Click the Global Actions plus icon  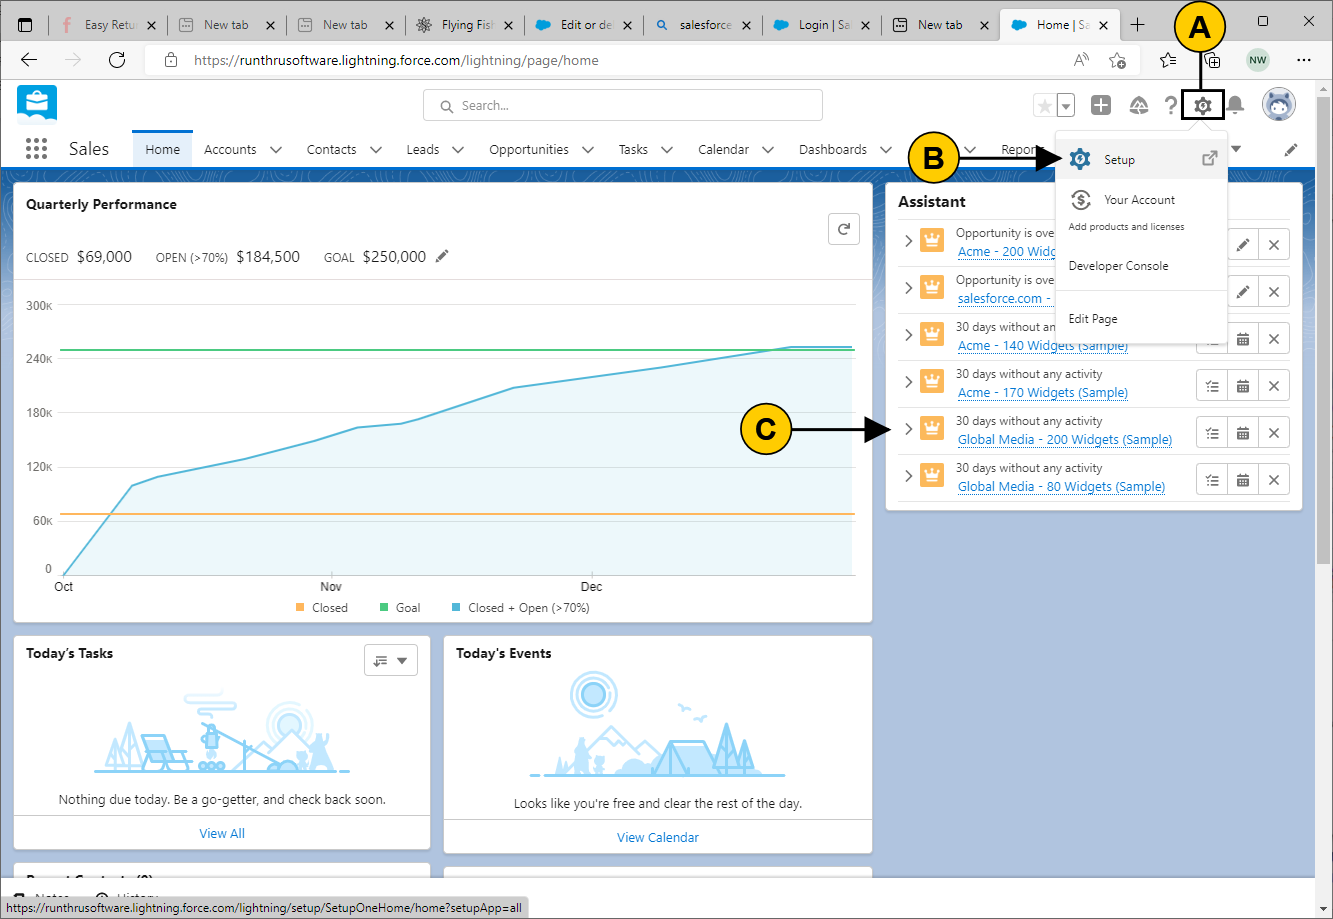pyautogui.click(x=1101, y=105)
